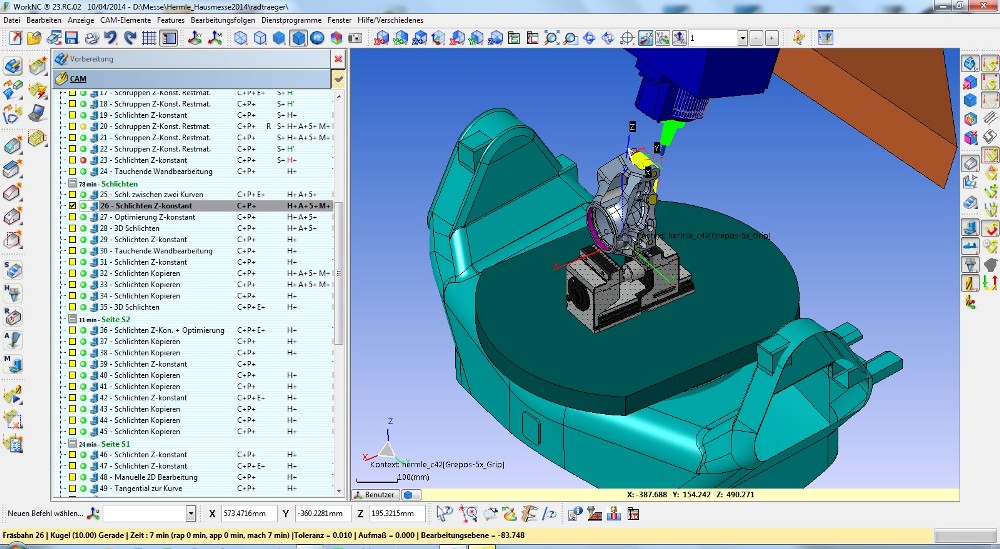Viewport: 1000px width, 549px height.
Task: Click the red hook icon in right sidebar
Action: pyautogui.click(x=990, y=228)
